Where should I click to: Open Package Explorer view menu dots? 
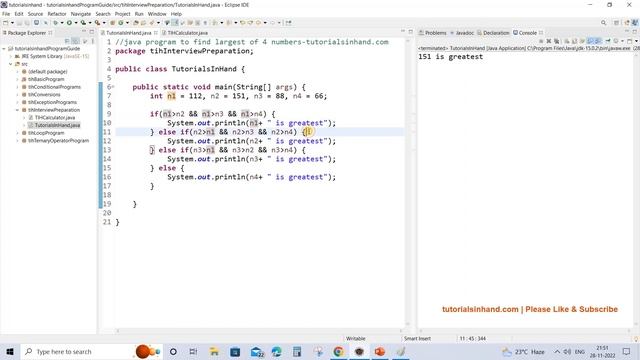[x=93, y=41]
